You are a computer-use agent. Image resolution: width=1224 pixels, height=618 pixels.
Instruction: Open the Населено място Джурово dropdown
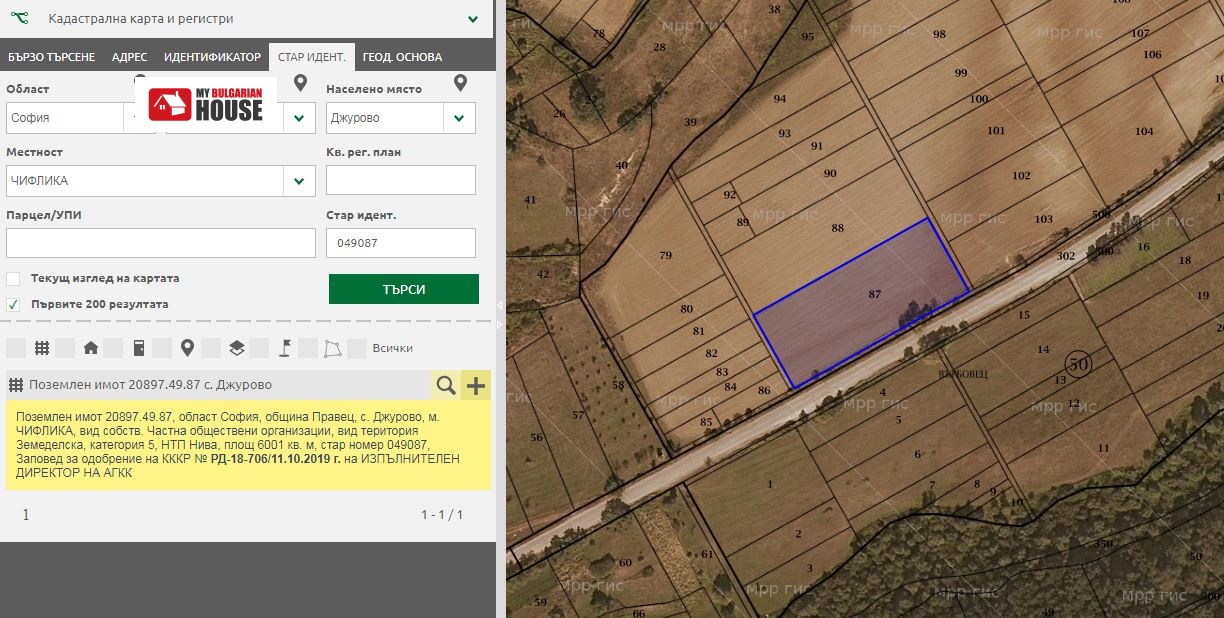(x=459, y=118)
